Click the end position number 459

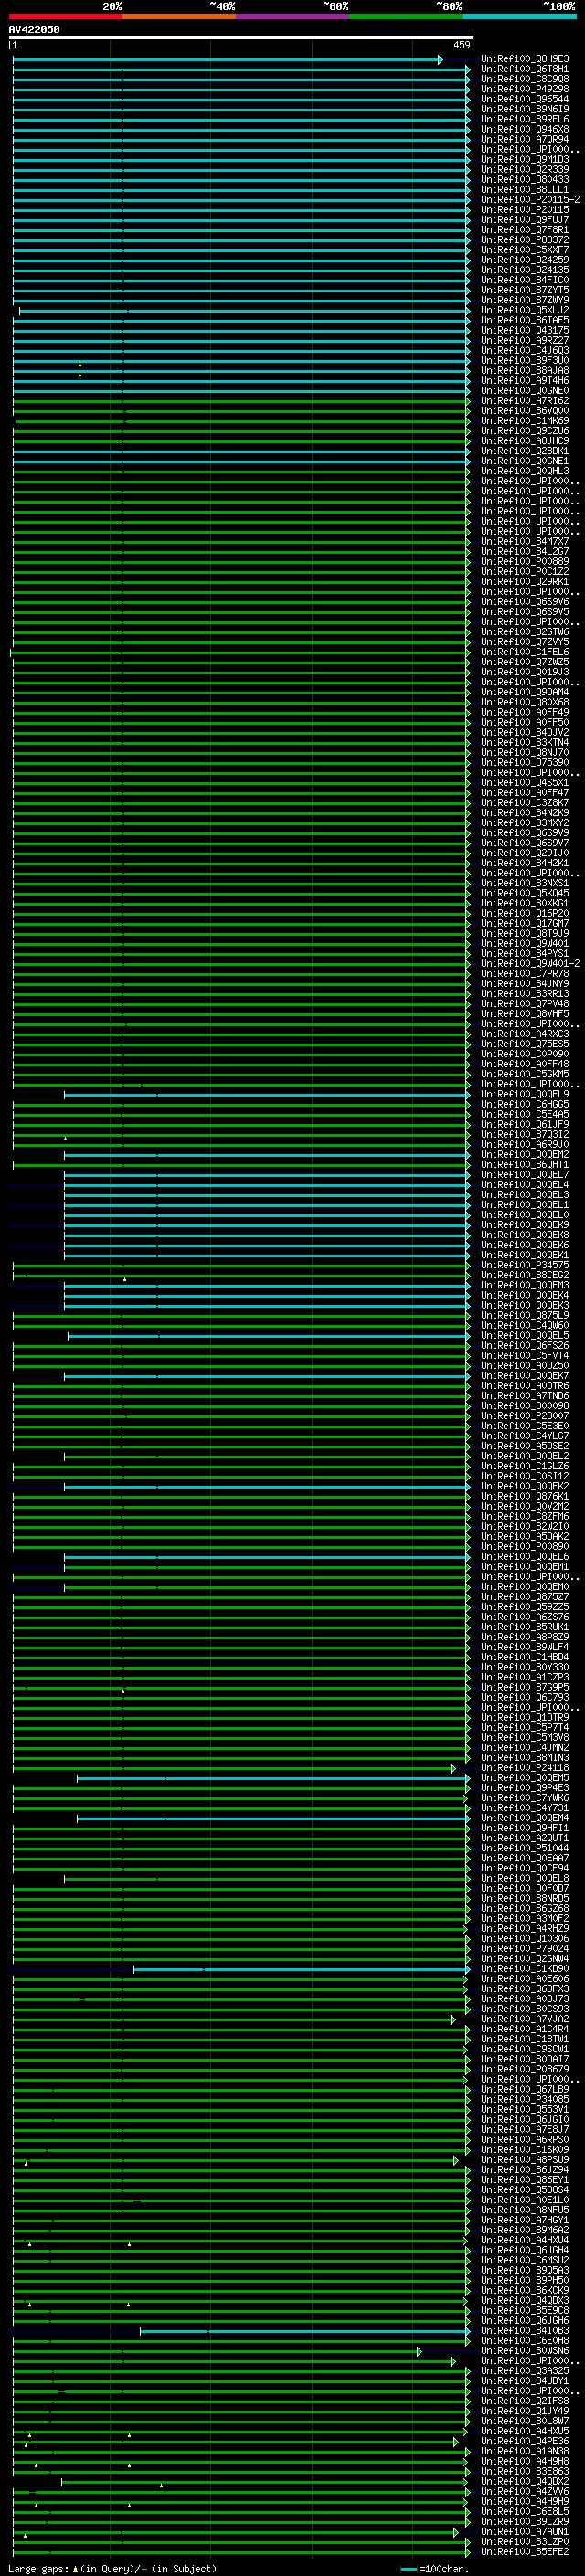[461, 45]
